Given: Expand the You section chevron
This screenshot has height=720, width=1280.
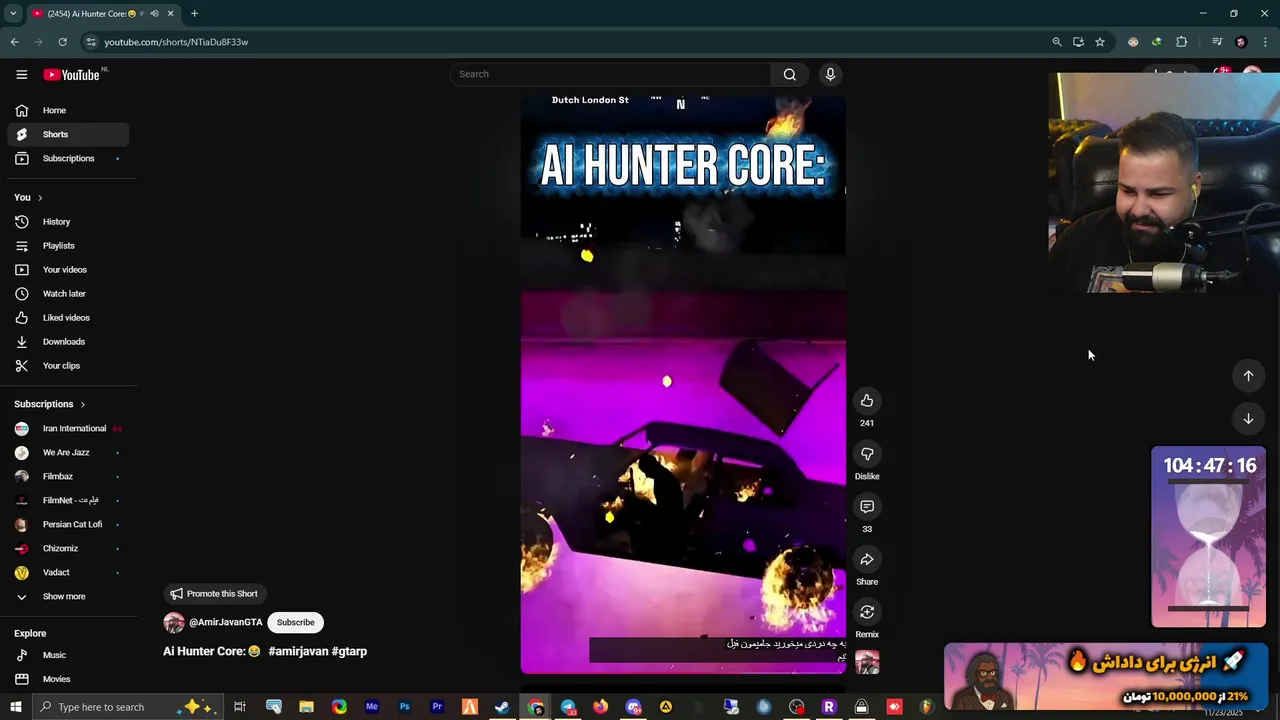Looking at the screenshot, I should 40,198.
